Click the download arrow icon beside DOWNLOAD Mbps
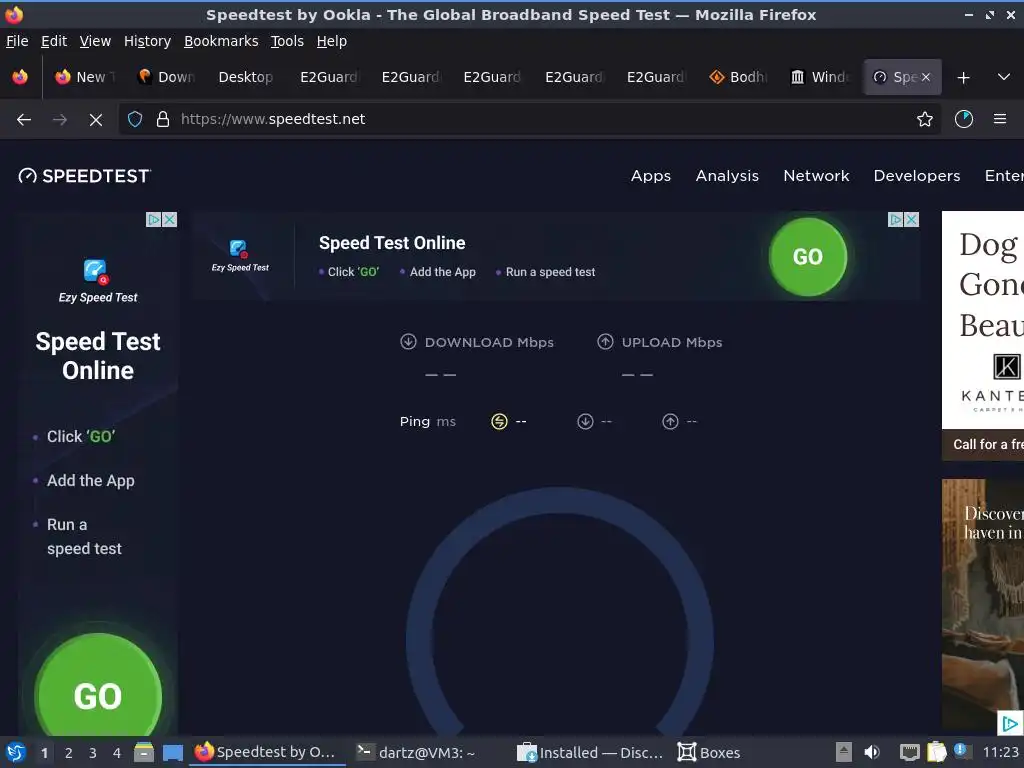This screenshot has width=1024, height=768. pos(408,342)
